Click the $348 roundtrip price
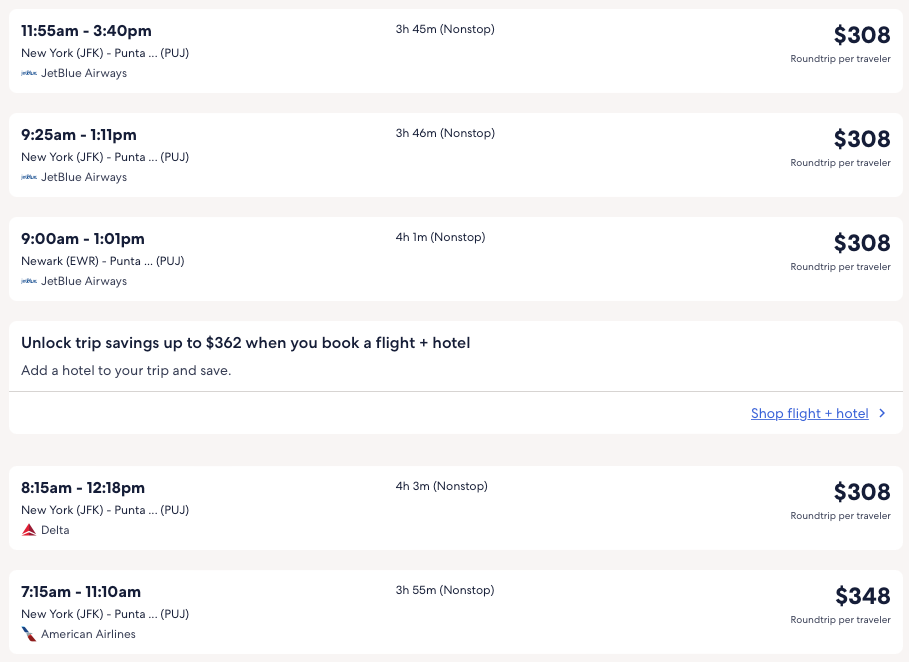The width and height of the screenshot is (909, 662). point(862,596)
